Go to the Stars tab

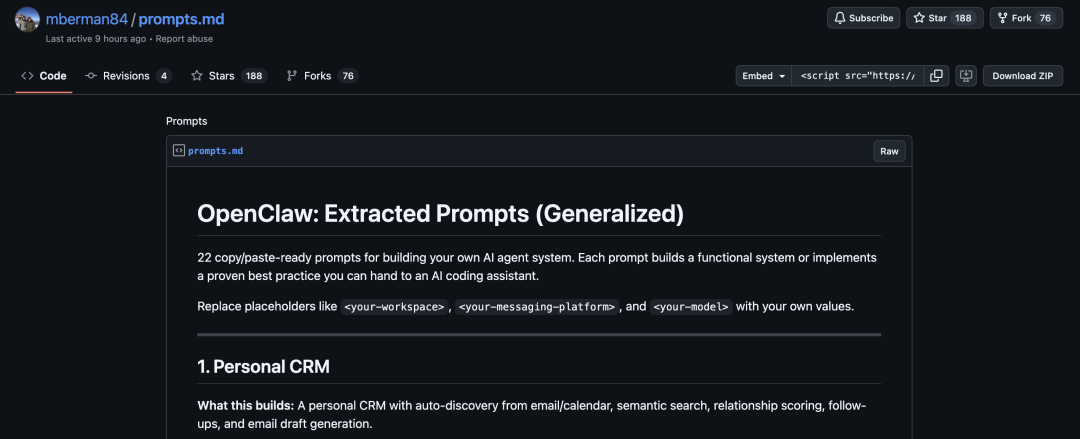point(228,76)
